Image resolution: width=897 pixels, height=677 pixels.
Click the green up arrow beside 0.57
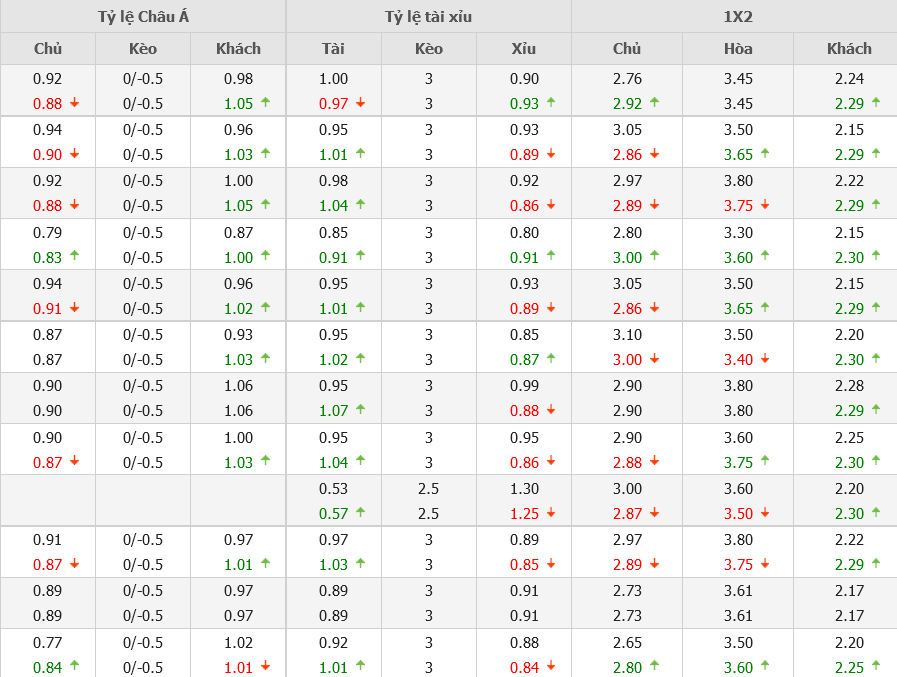pyautogui.click(x=360, y=512)
